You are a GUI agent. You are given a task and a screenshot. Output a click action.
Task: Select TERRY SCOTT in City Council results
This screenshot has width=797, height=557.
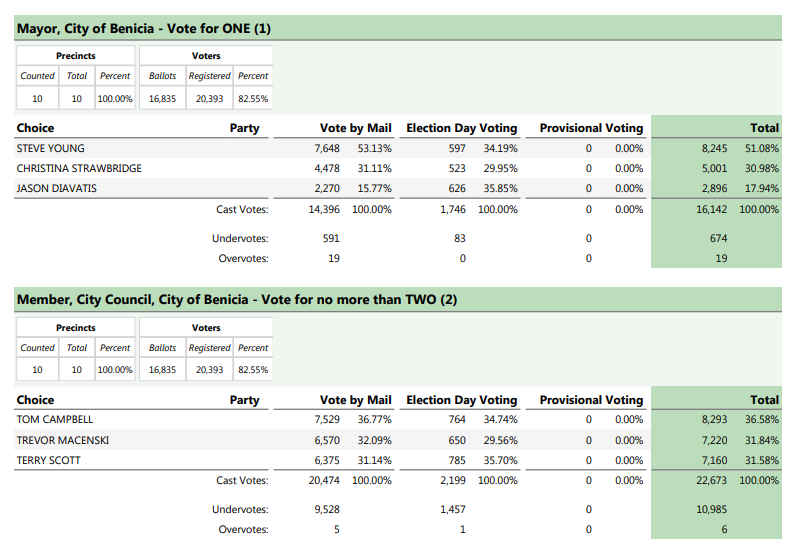pos(49,460)
